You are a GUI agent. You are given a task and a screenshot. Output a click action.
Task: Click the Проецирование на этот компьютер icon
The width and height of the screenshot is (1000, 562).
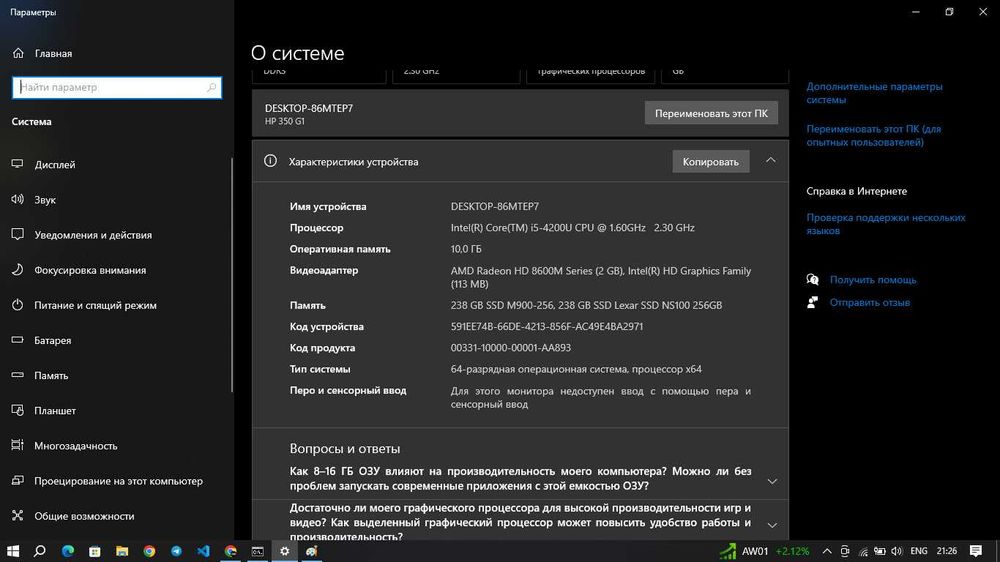[x=17, y=480]
